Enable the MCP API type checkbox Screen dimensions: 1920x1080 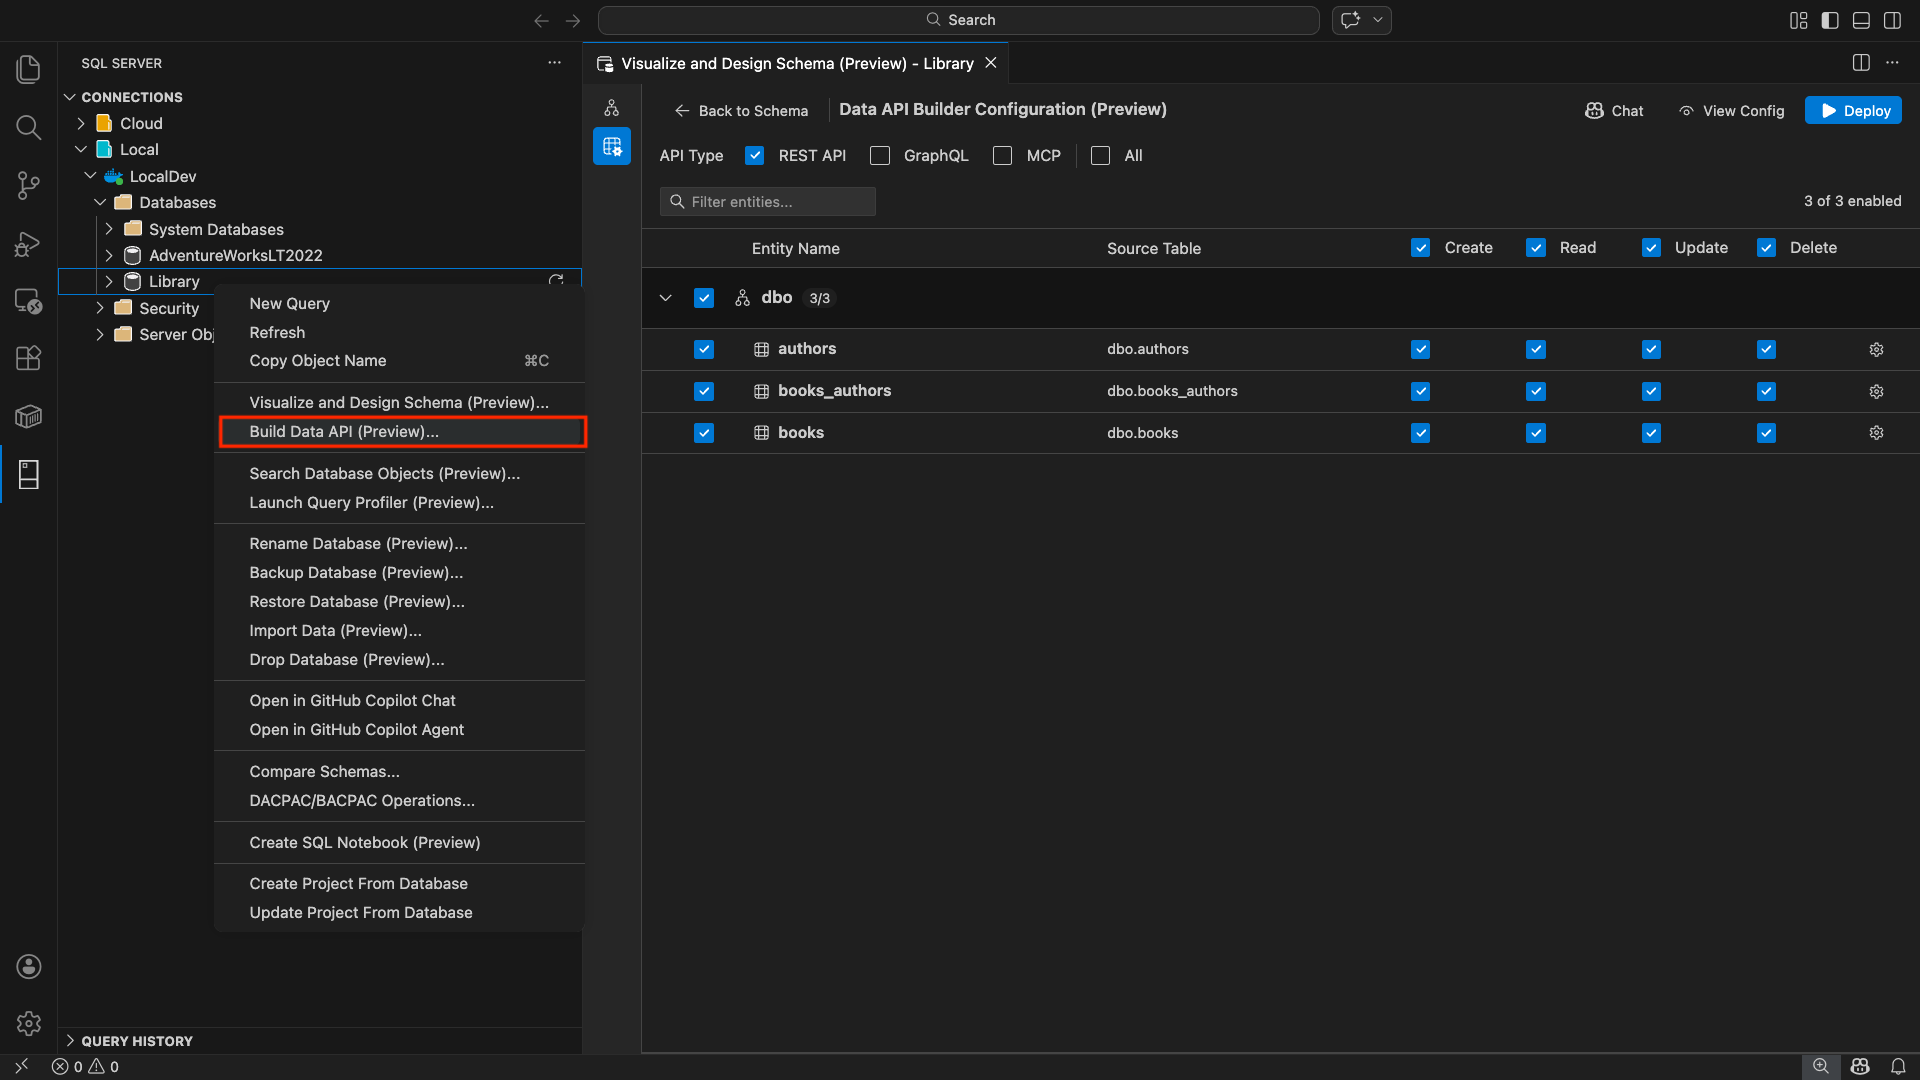(1002, 156)
